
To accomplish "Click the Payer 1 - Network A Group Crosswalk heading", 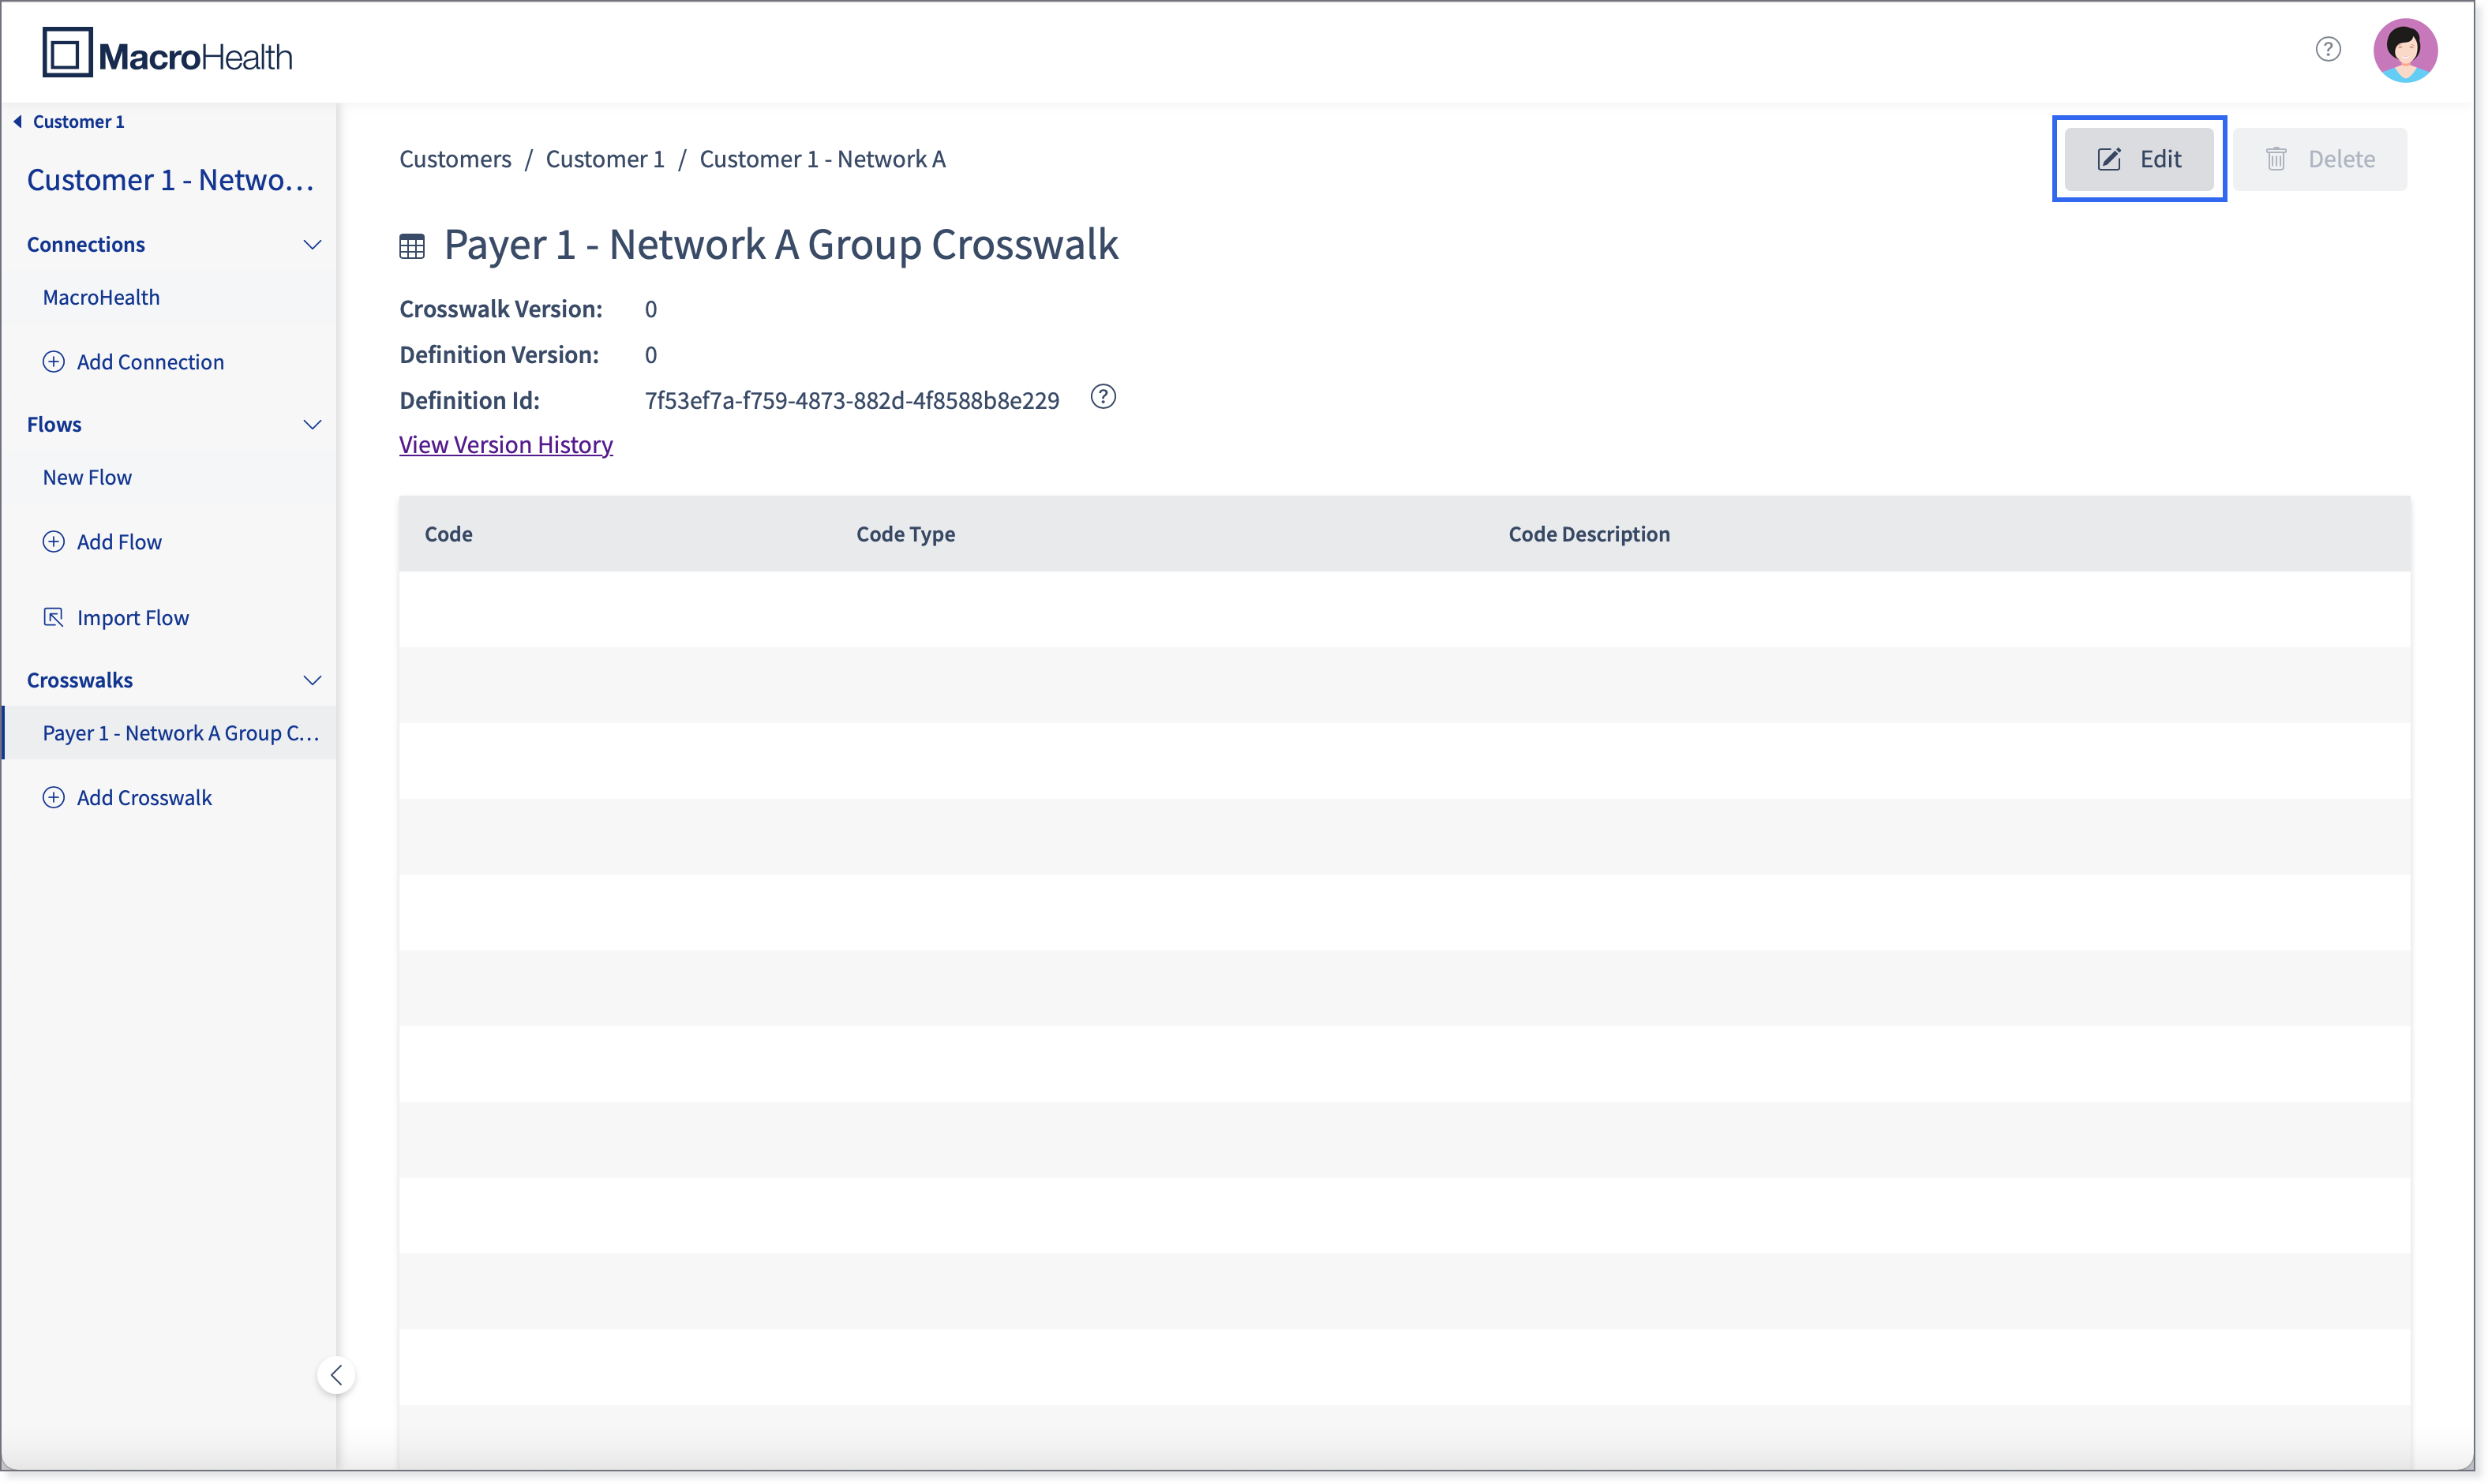I will 781,245.
